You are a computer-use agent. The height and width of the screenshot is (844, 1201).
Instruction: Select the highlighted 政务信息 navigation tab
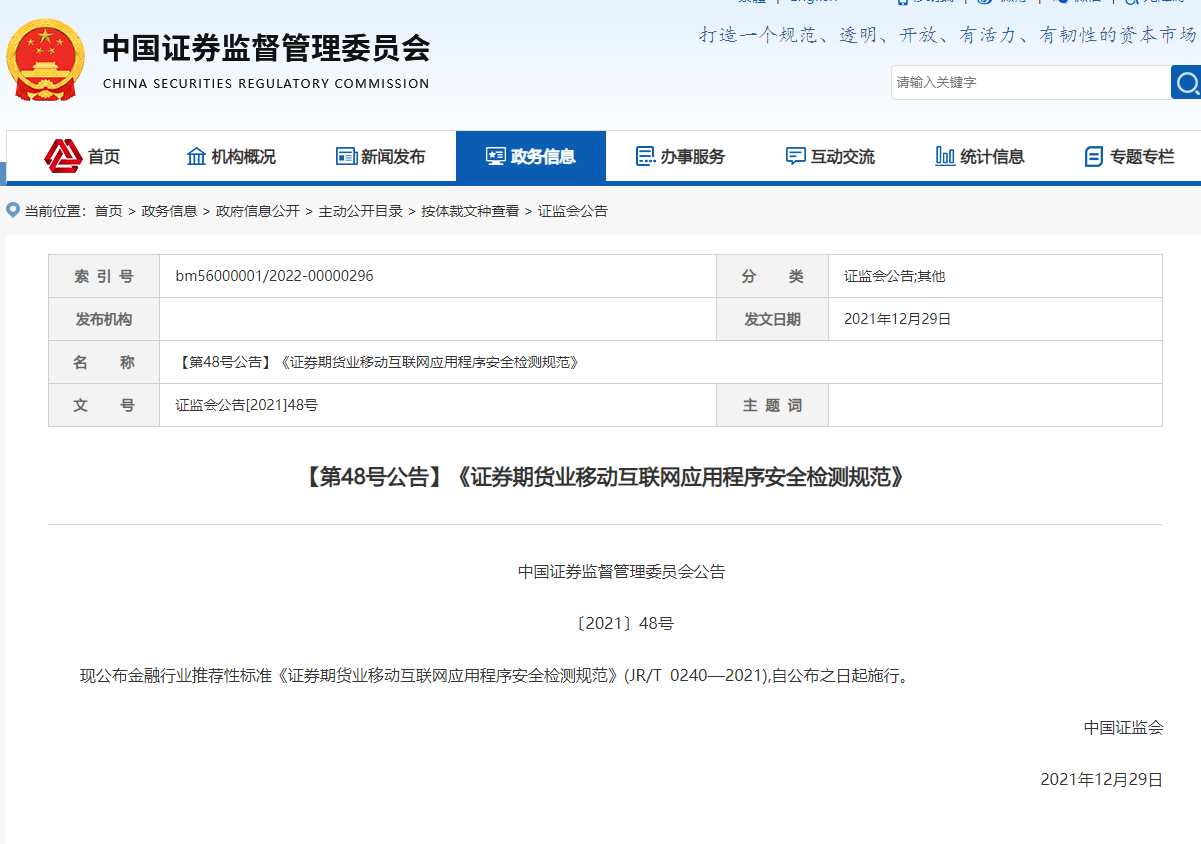531,156
